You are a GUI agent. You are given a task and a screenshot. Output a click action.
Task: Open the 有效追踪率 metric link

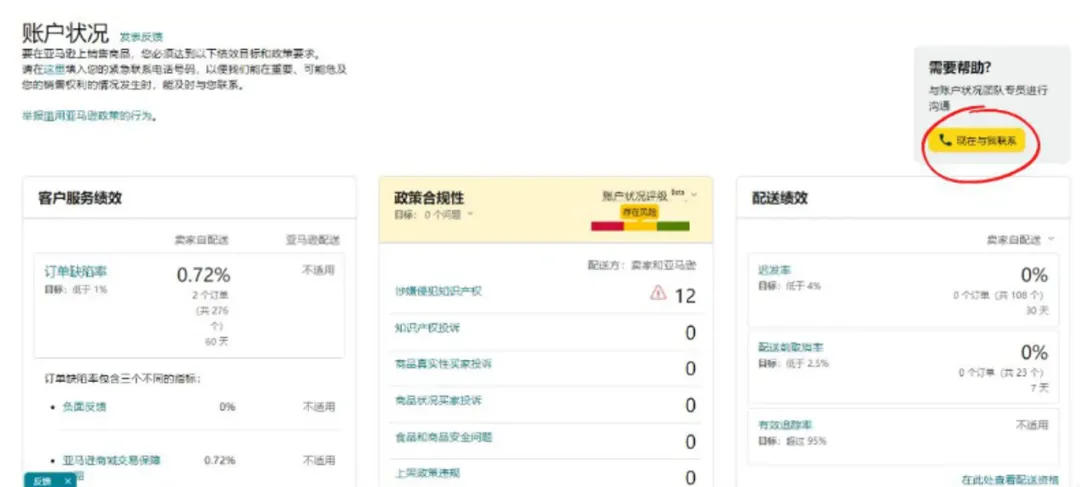pos(785,425)
